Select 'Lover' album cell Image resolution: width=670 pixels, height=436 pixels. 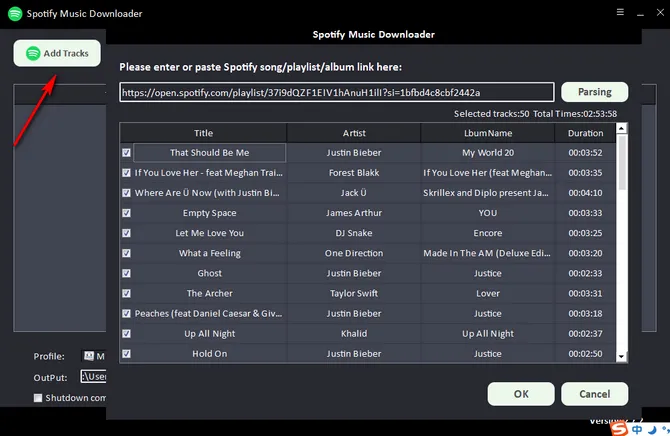(x=488, y=293)
